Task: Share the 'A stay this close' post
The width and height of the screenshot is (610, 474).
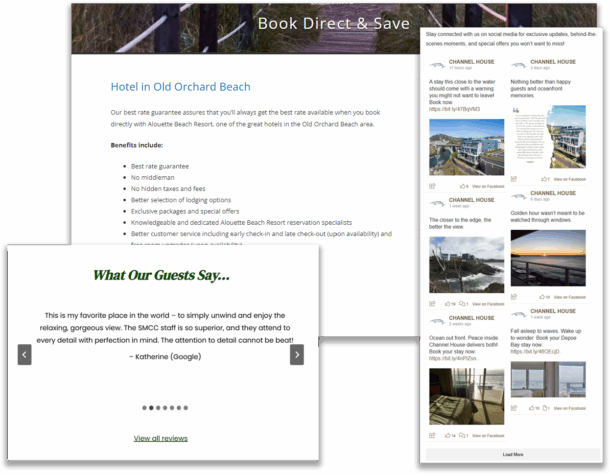Action: coord(432,186)
